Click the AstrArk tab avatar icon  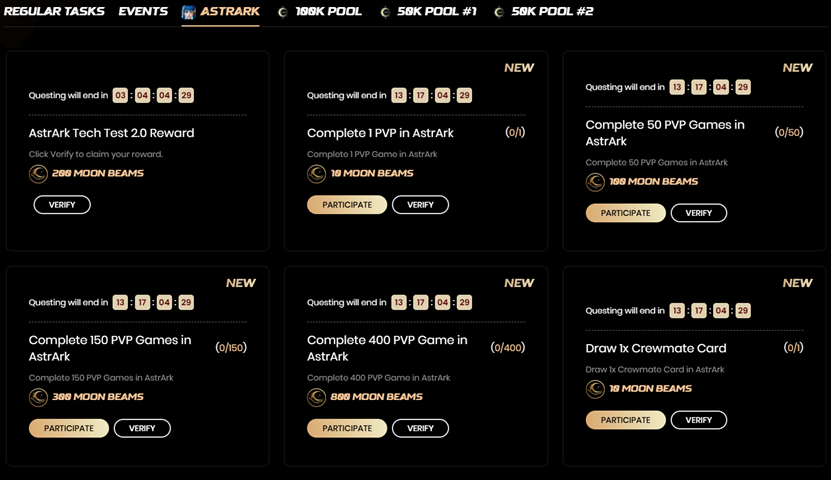(189, 12)
